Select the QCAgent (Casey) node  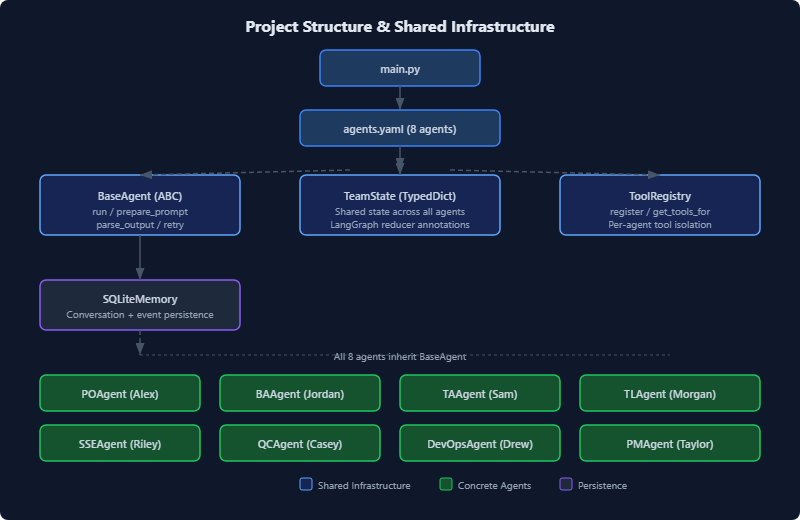coord(300,443)
